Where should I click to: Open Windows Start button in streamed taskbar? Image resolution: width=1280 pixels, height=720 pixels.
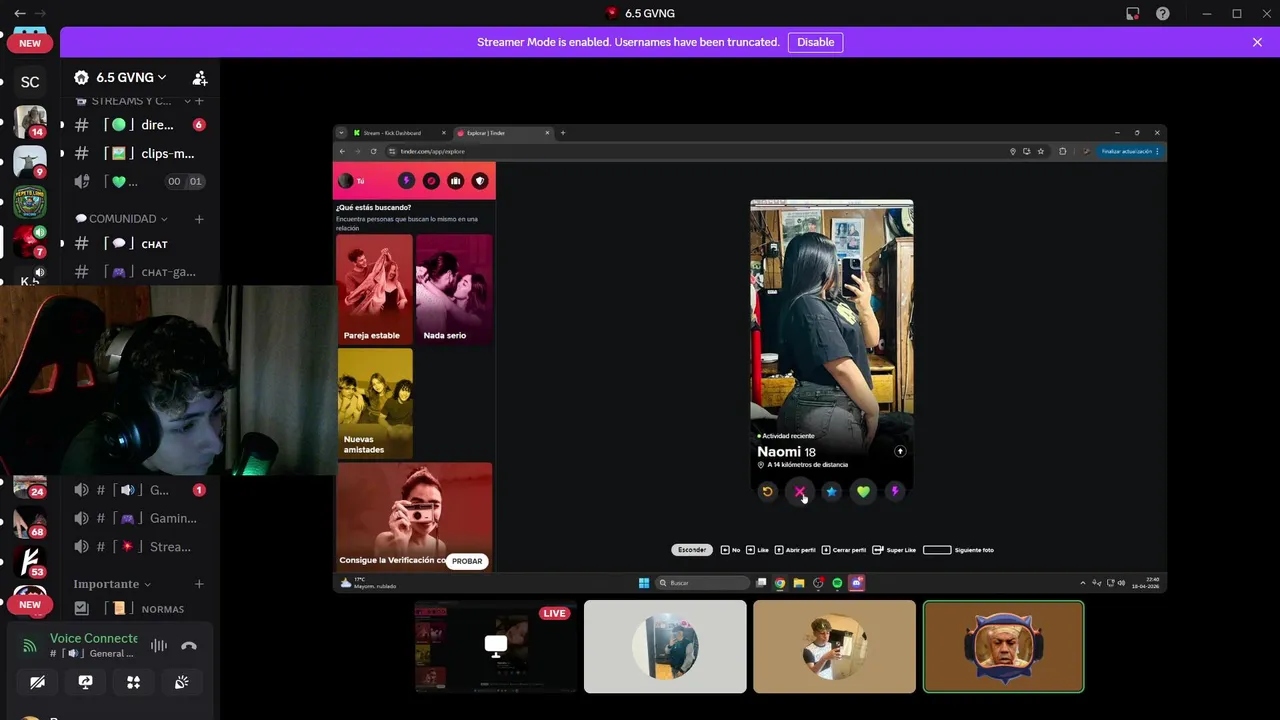click(644, 583)
